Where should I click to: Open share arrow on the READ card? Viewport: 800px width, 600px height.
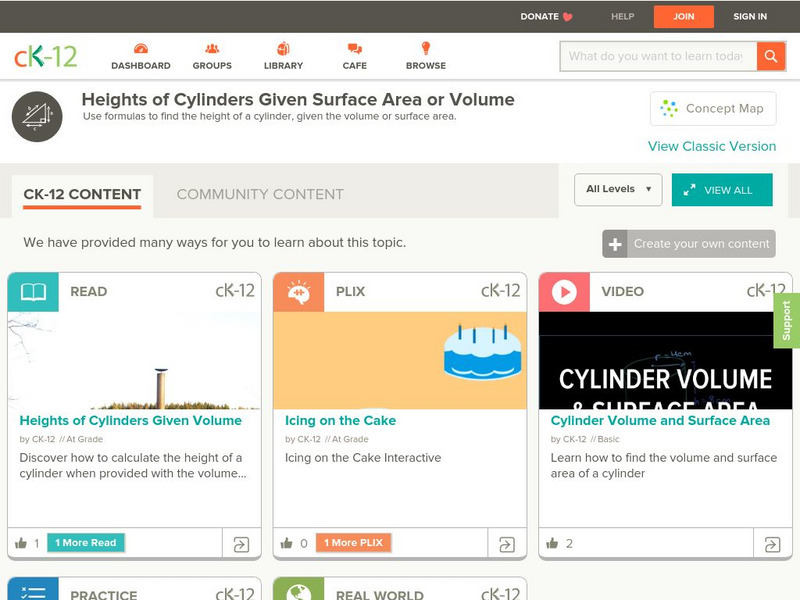click(241, 544)
